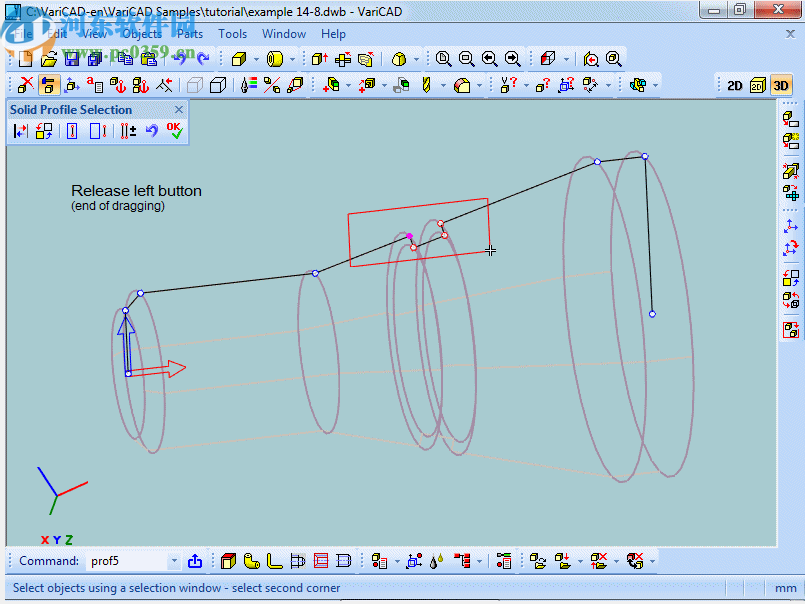This screenshot has height=604, width=805.
Task: Click the Undo arrow in the top toolbar
Action: pyautogui.click(x=179, y=59)
